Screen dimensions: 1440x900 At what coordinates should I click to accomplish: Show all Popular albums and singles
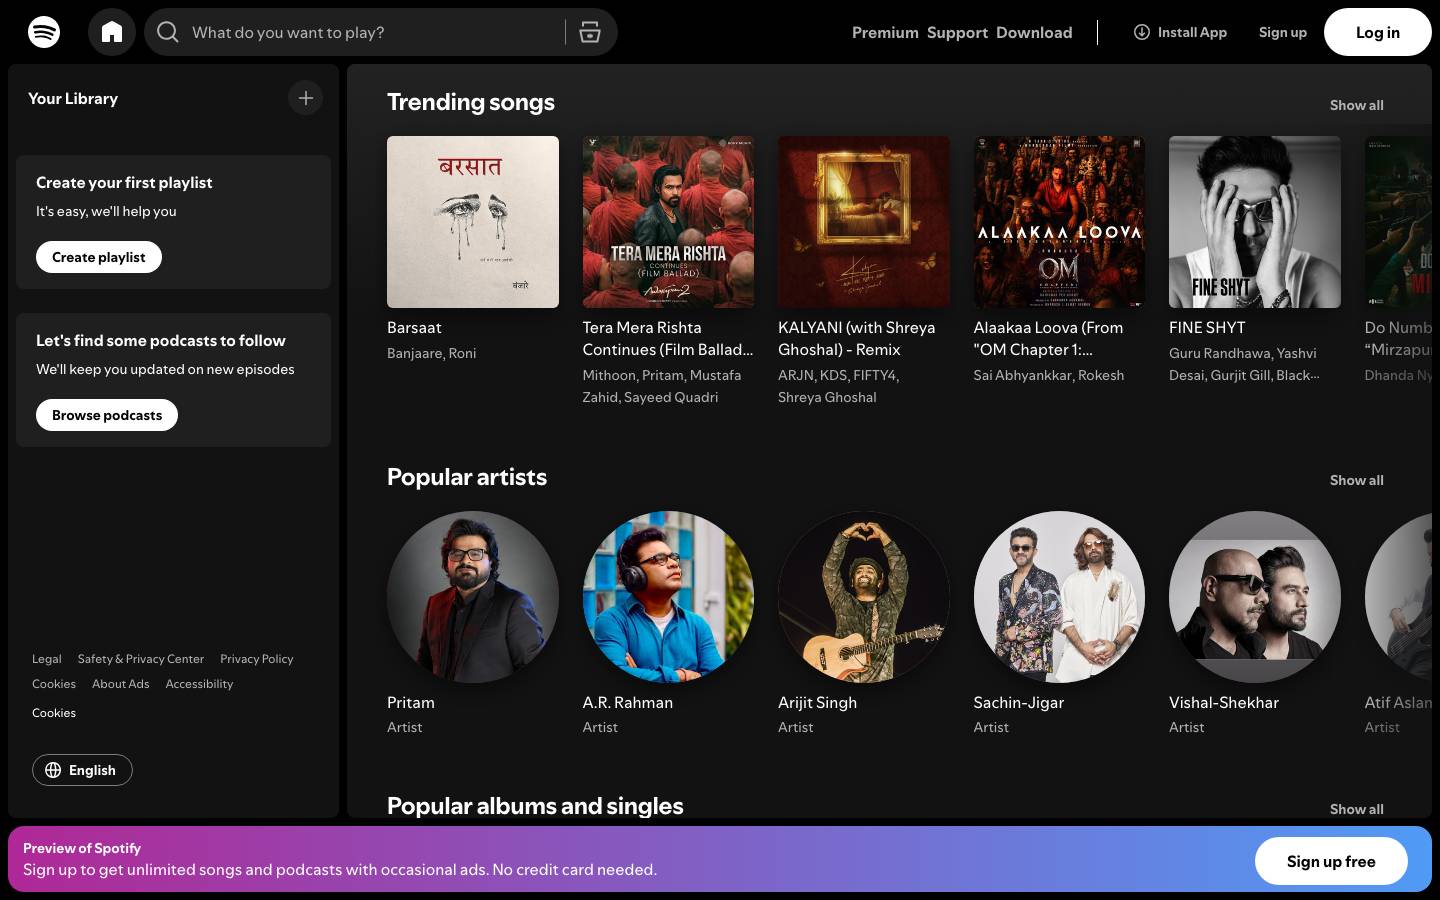[1356, 809]
